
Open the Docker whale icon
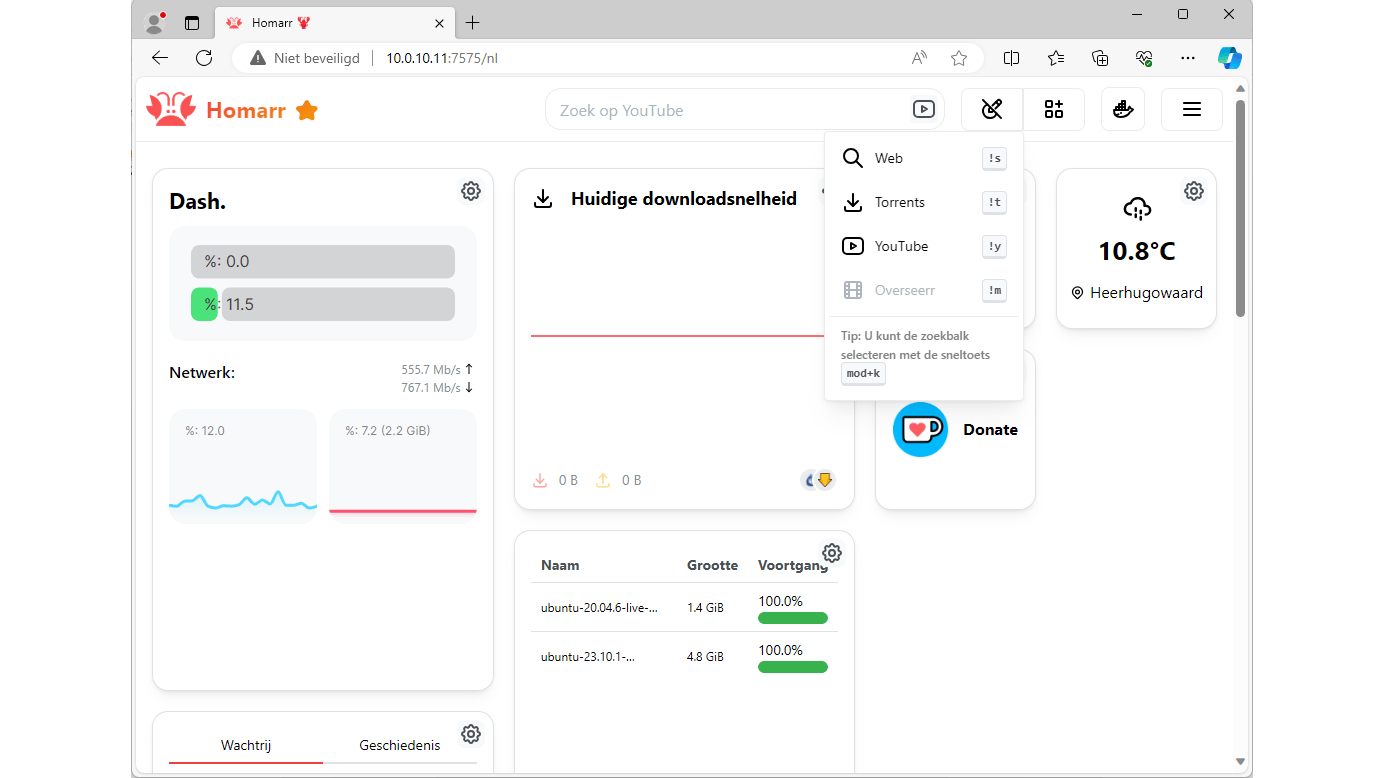(1123, 110)
